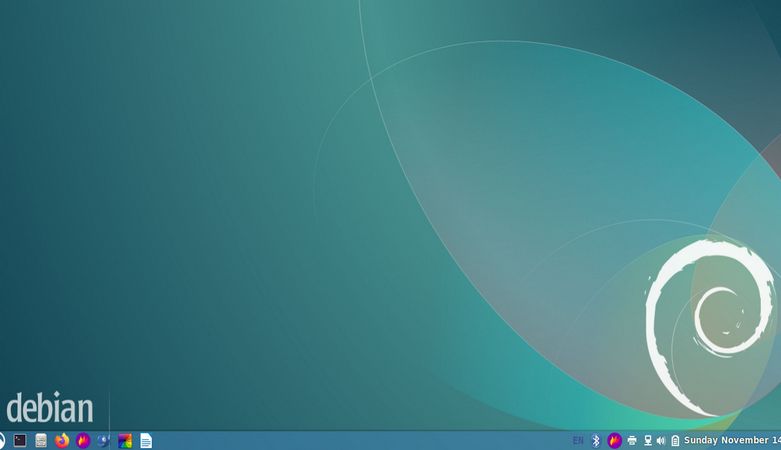Screen dimensions: 781x450
Task: Click the empty desktop background
Action: click(200, 200)
